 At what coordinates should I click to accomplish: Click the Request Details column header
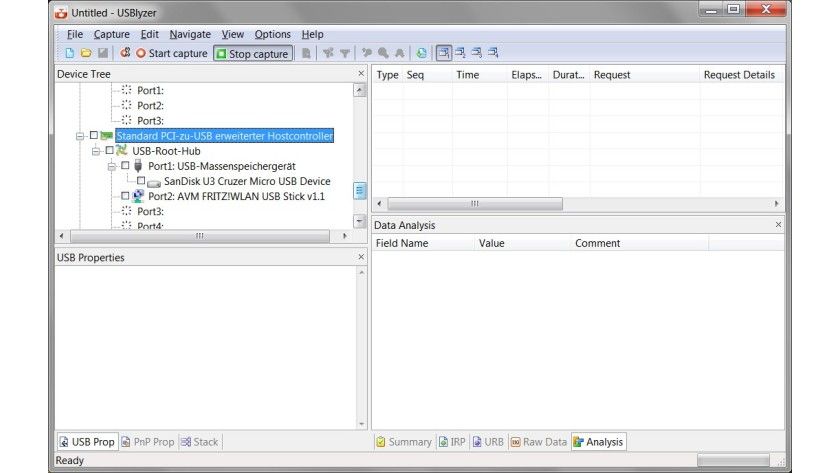coord(741,75)
